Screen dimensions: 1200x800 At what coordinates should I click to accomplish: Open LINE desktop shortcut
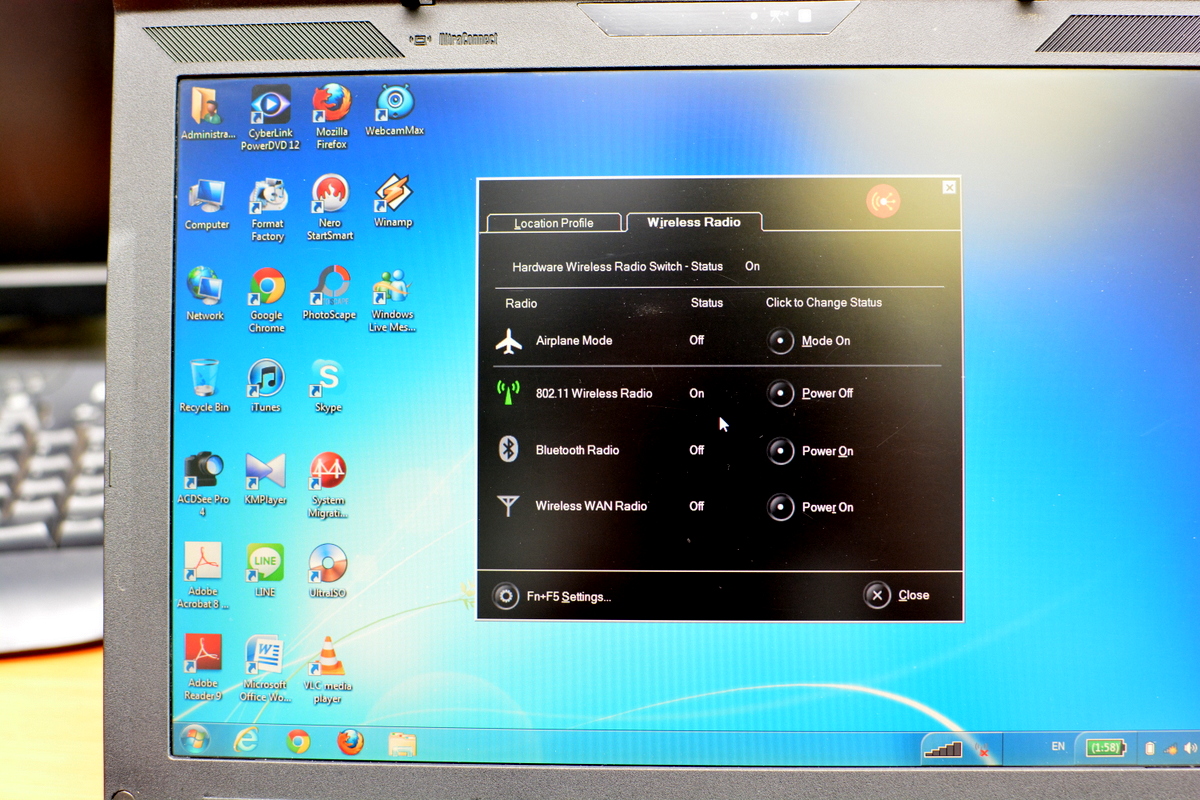pos(265,570)
